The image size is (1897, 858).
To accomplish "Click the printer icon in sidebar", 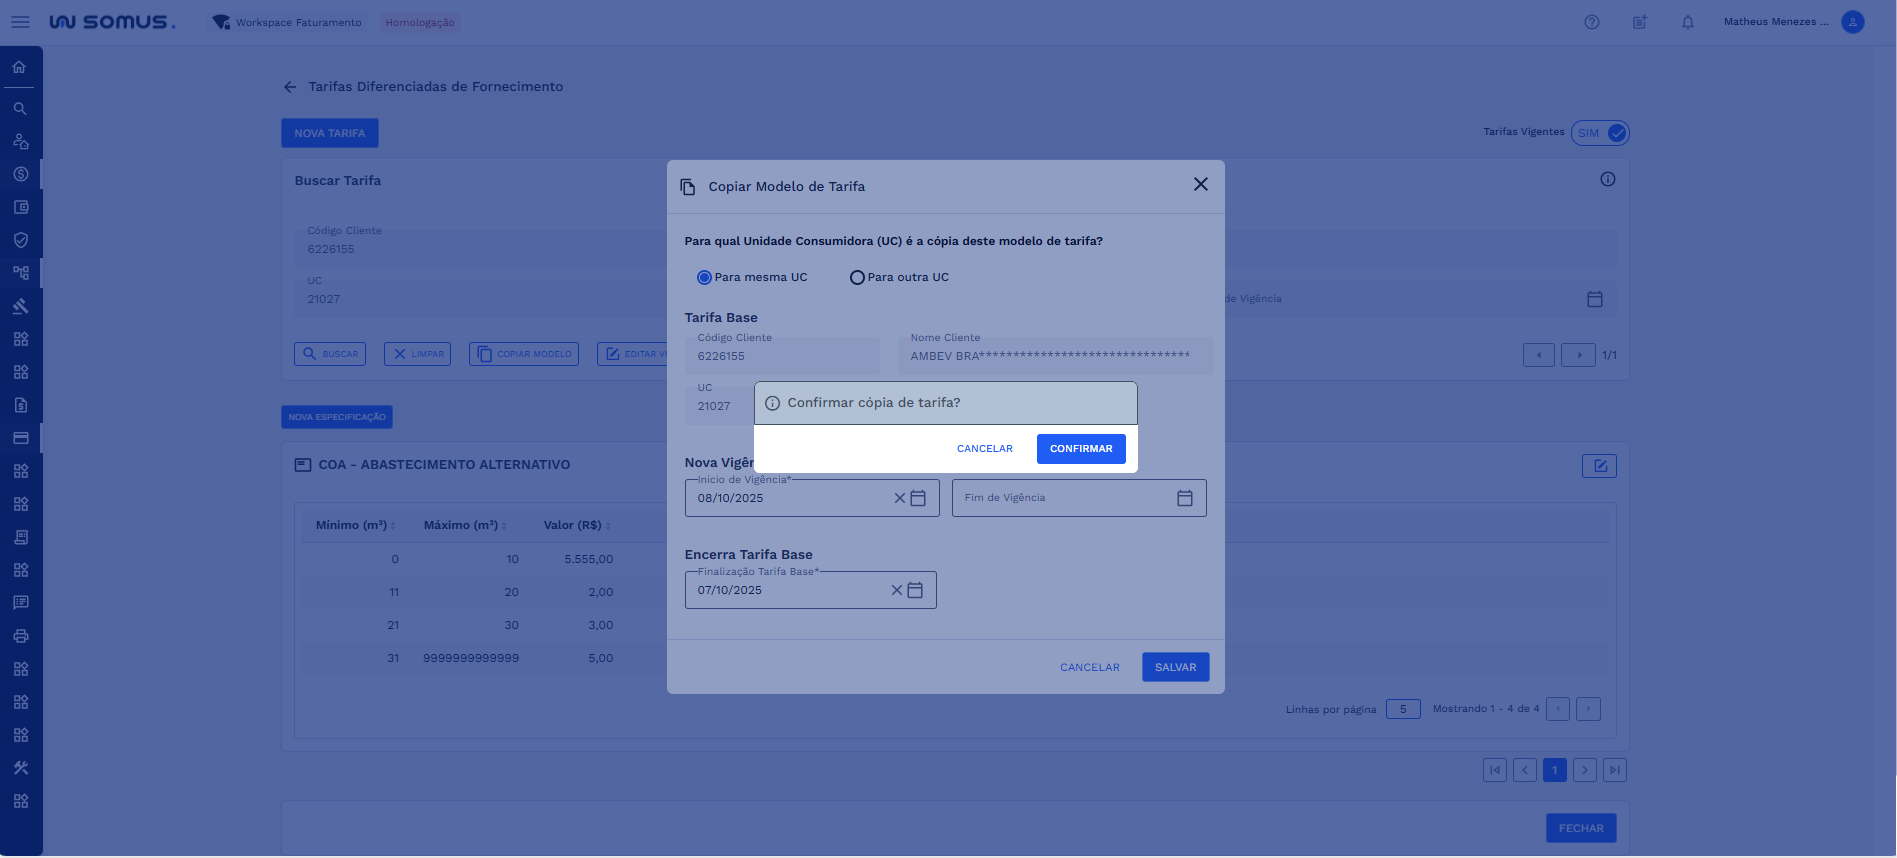I will pyautogui.click(x=20, y=636).
